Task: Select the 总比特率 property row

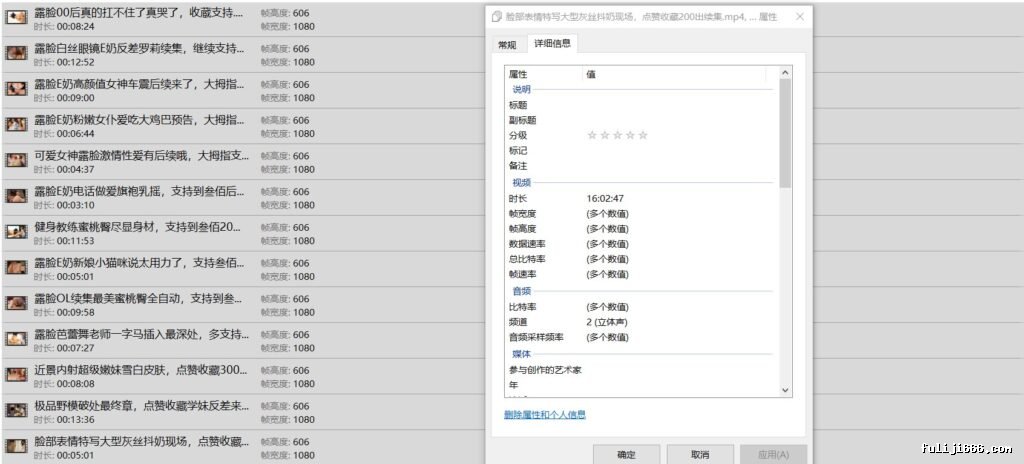Action: (x=642, y=259)
